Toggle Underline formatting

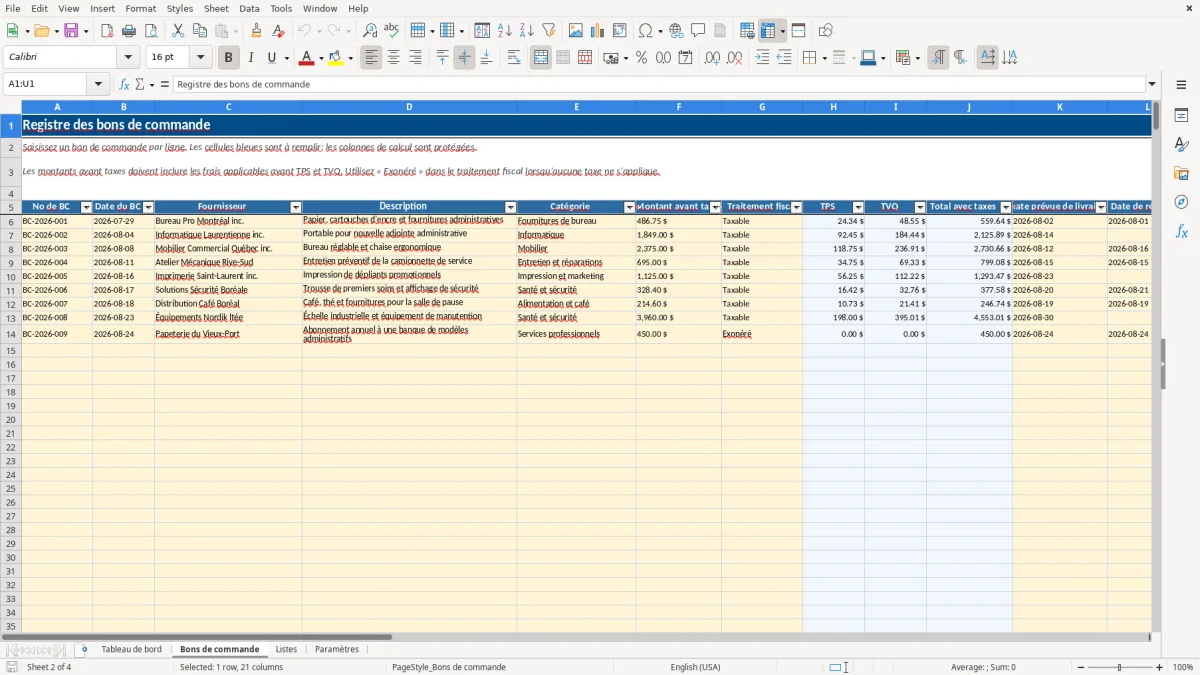pos(272,58)
